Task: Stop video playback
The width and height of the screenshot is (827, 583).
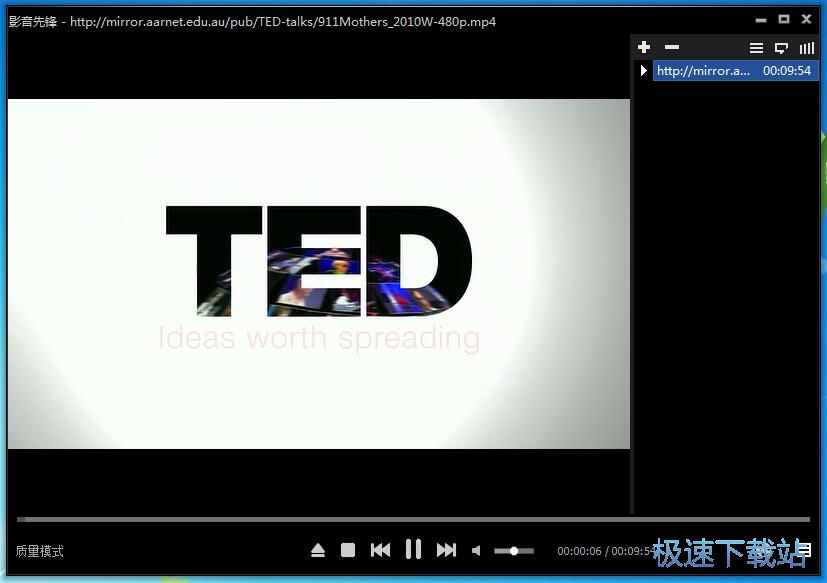Action: coord(348,550)
